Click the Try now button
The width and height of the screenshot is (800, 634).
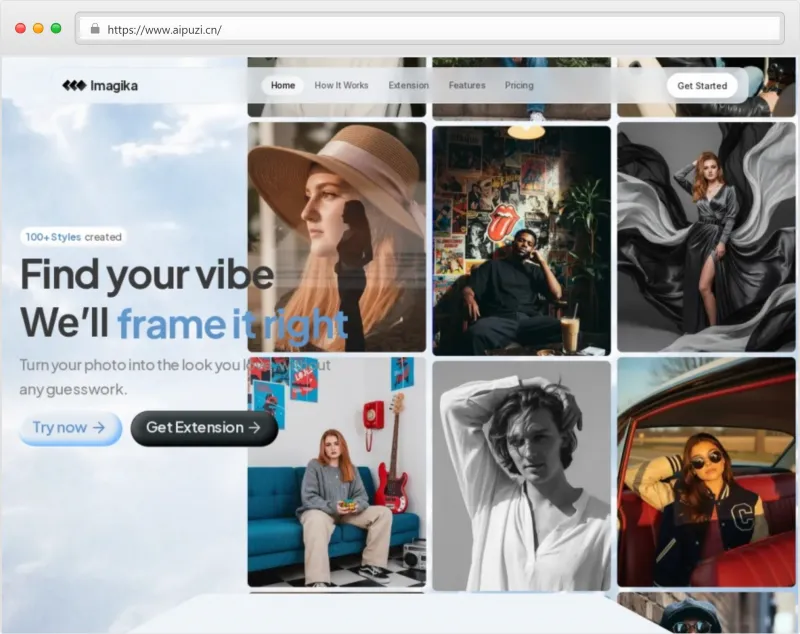tap(69, 428)
